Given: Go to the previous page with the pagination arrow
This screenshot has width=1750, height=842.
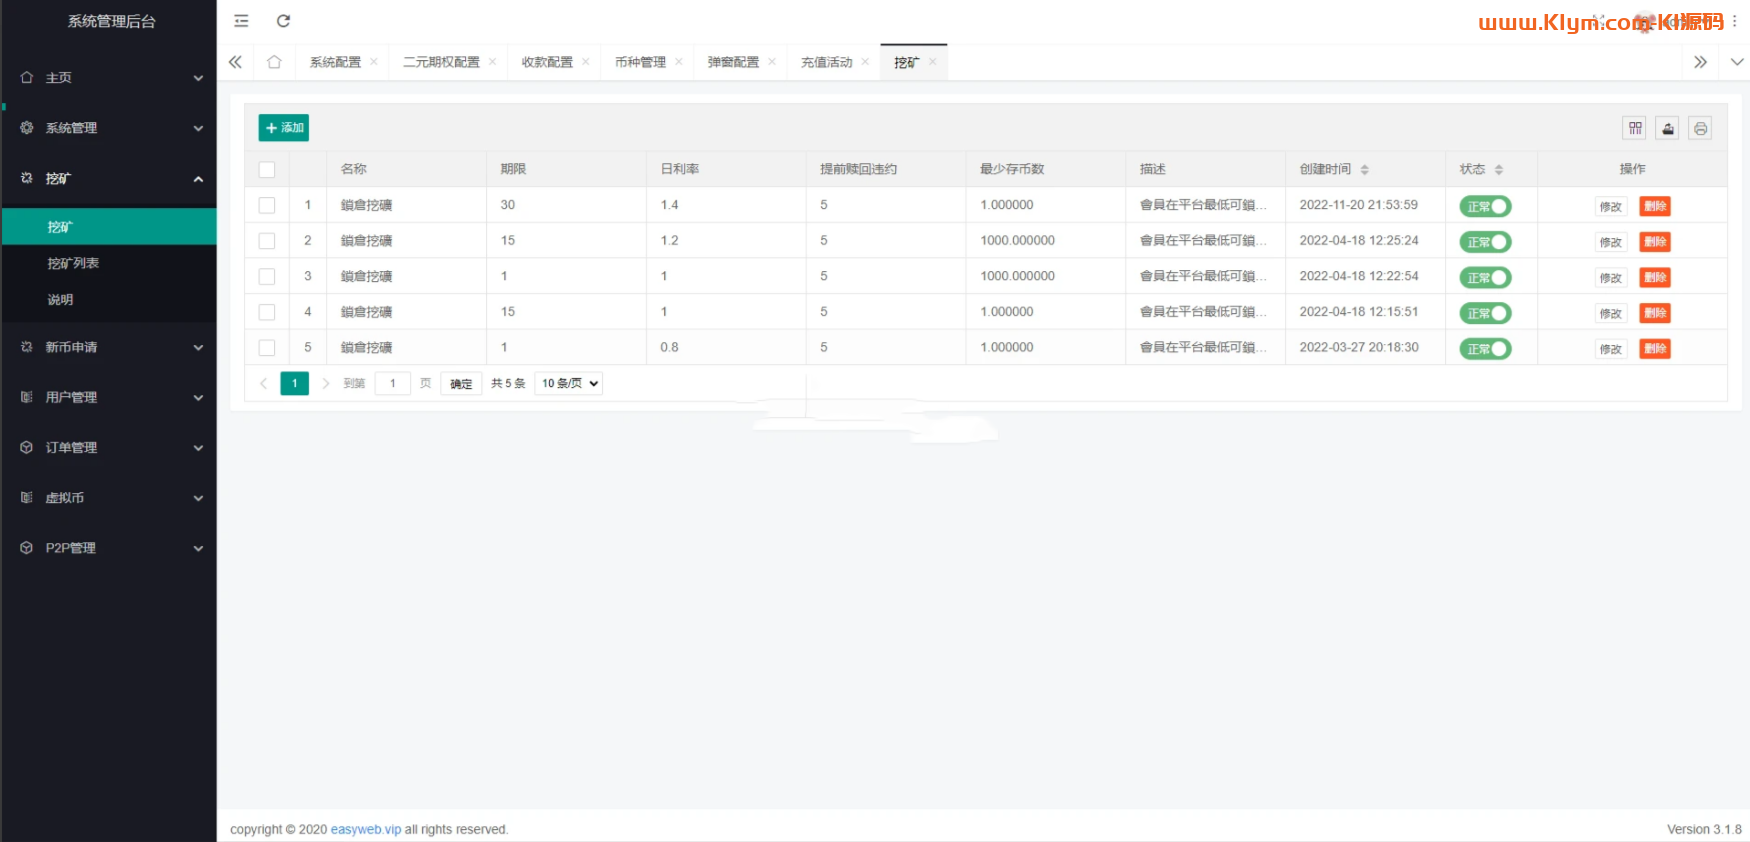Looking at the screenshot, I should (263, 383).
